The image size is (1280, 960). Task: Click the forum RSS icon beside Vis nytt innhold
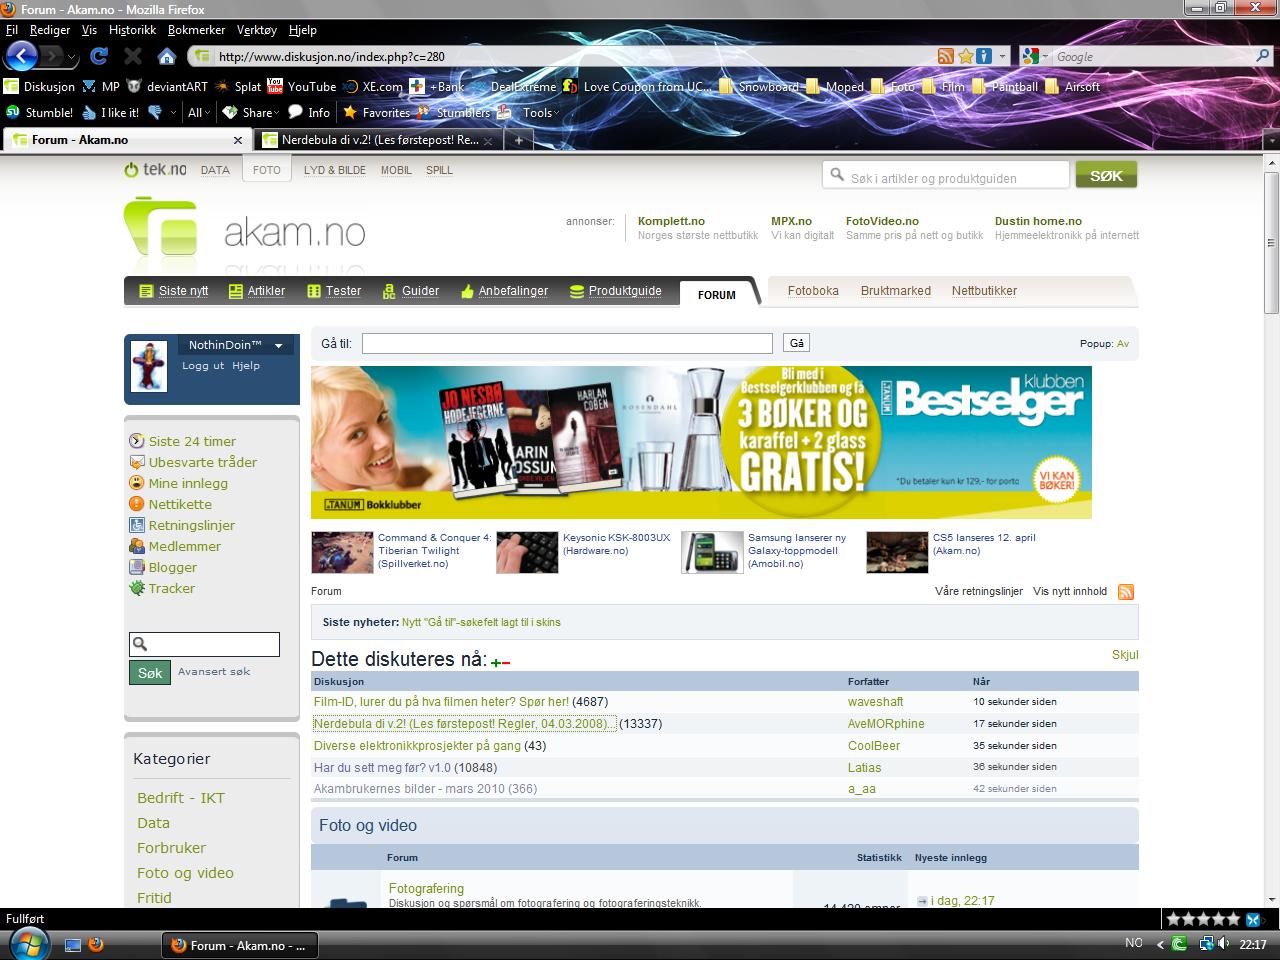(x=1126, y=592)
